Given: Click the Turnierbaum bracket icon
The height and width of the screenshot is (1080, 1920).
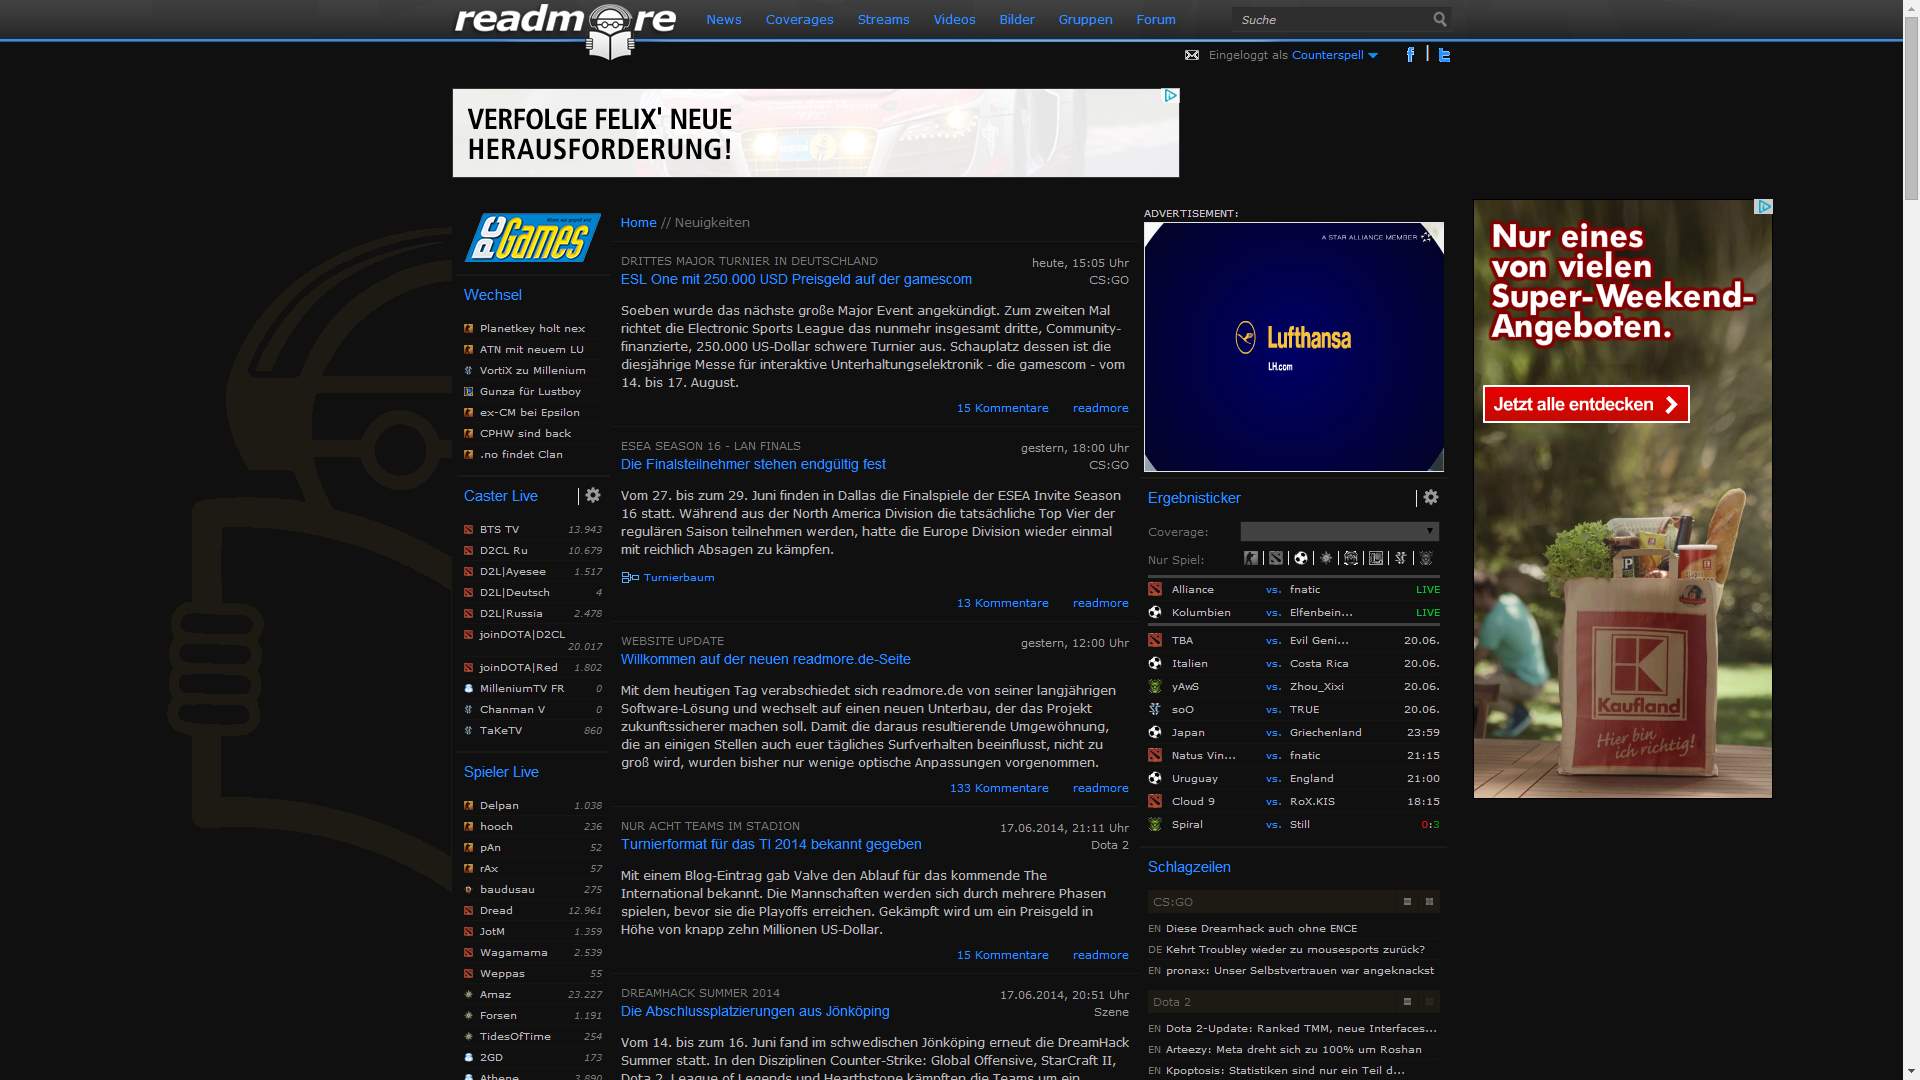Looking at the screenshot, I should (x=630, y=577).
